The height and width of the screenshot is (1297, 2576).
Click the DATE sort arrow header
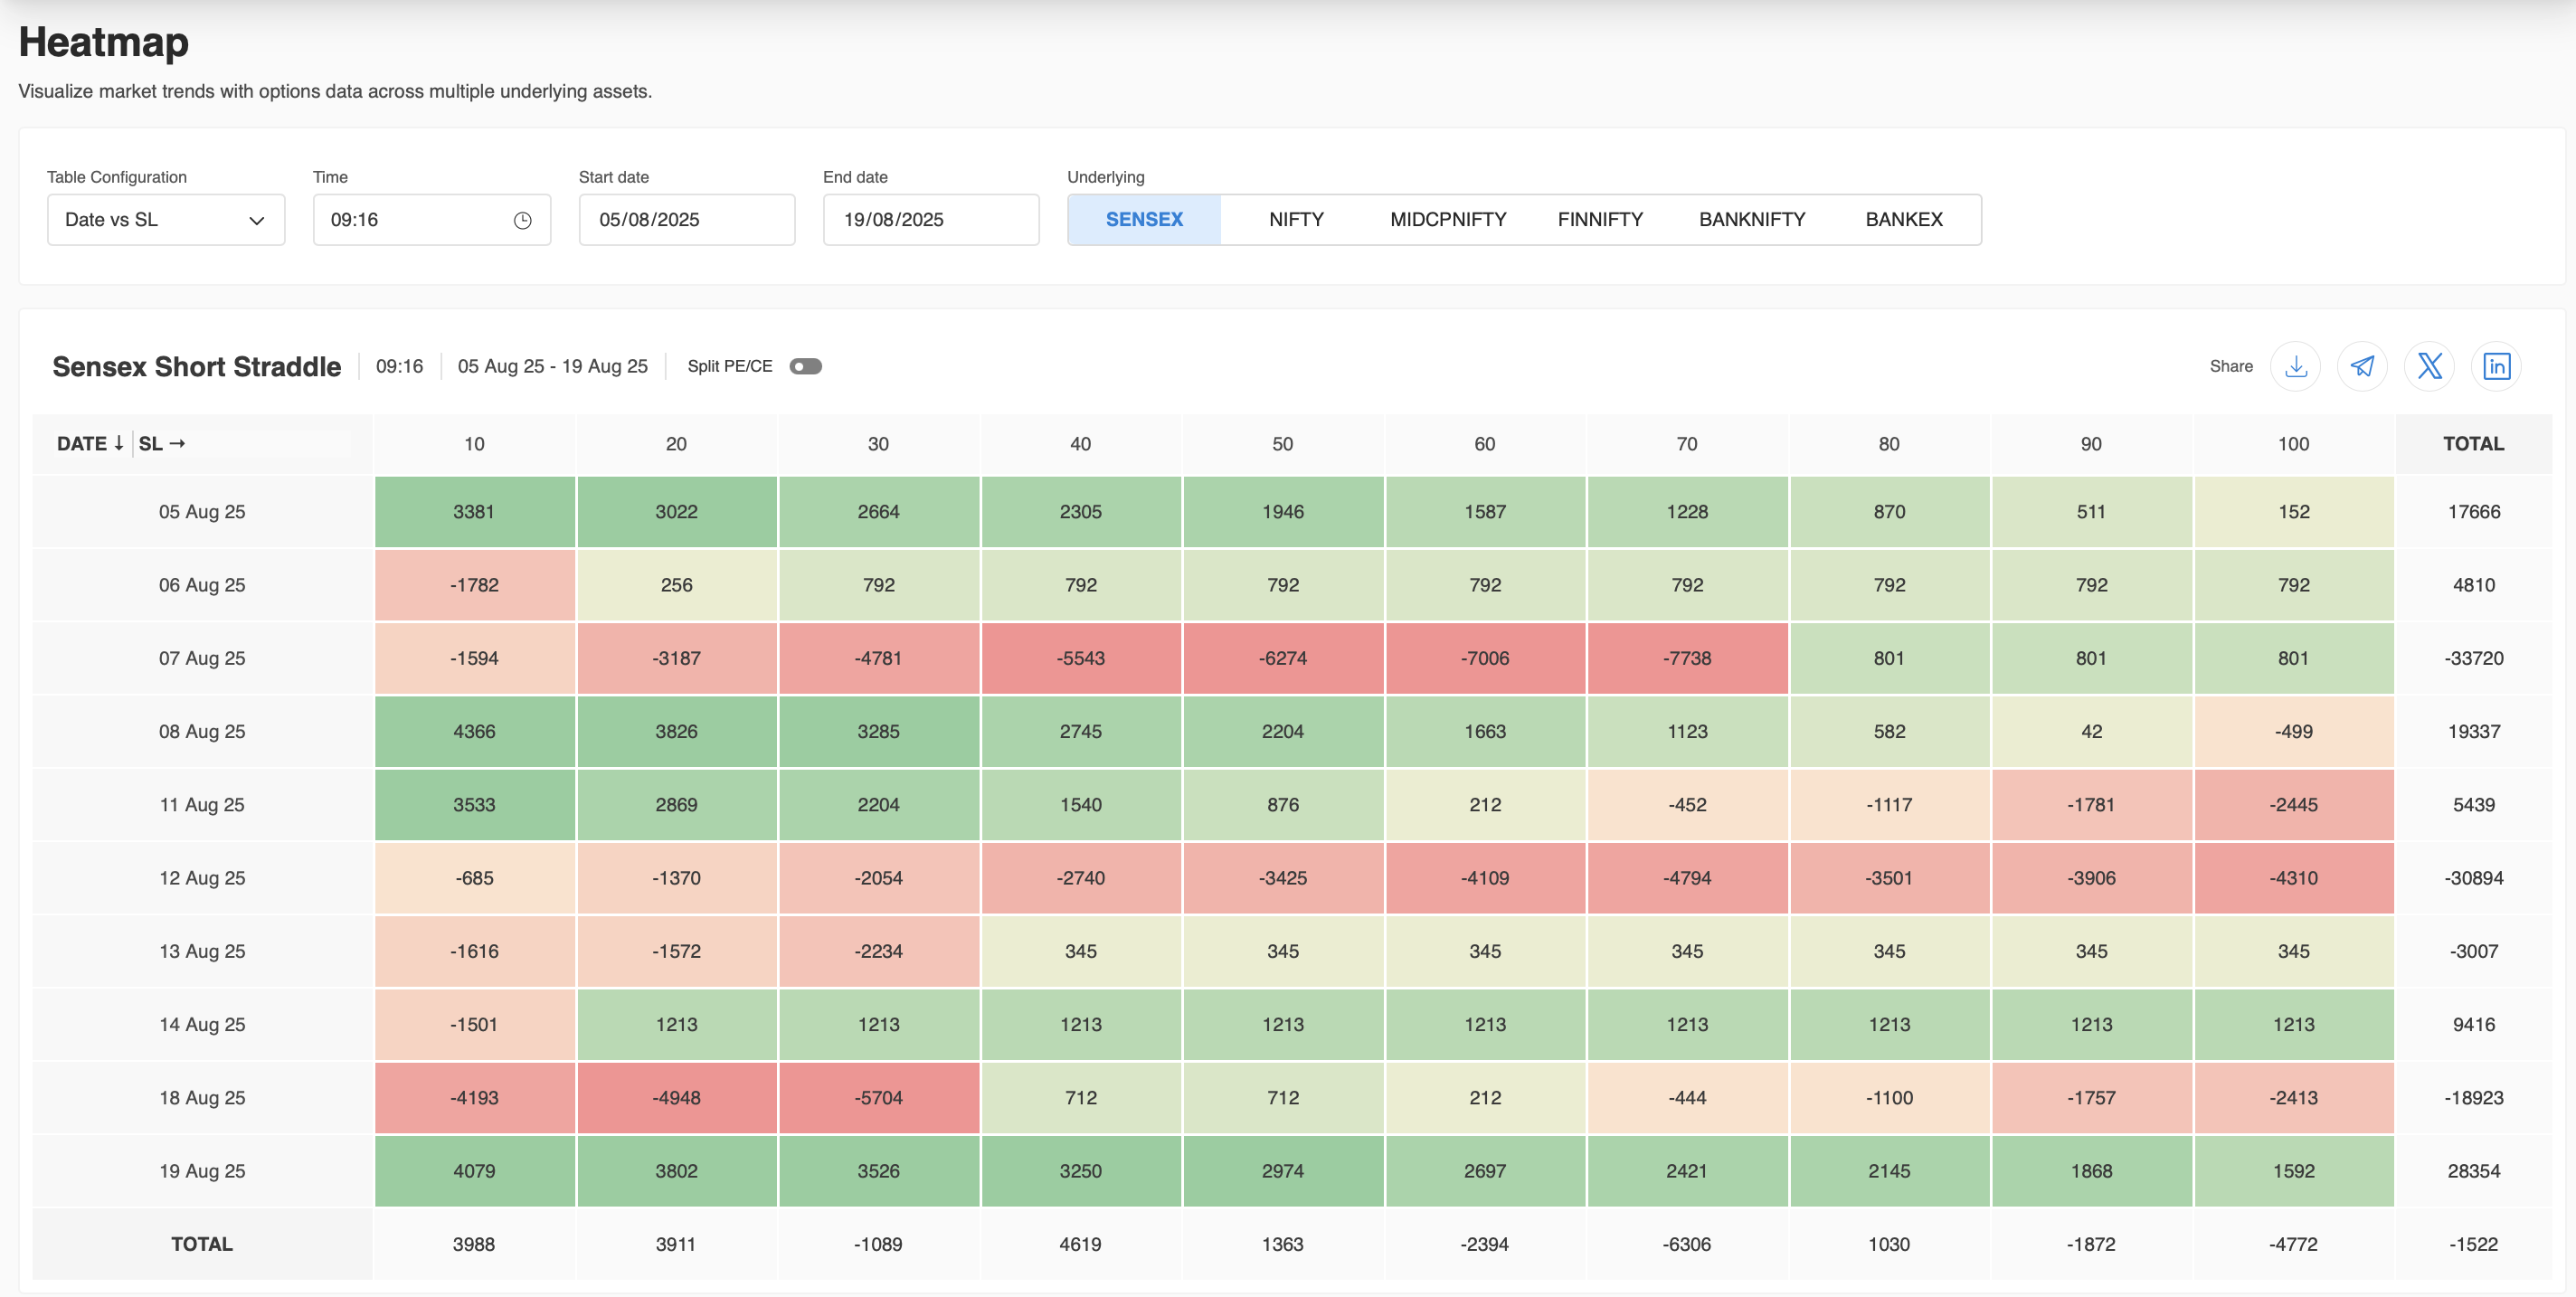point(90,443)
